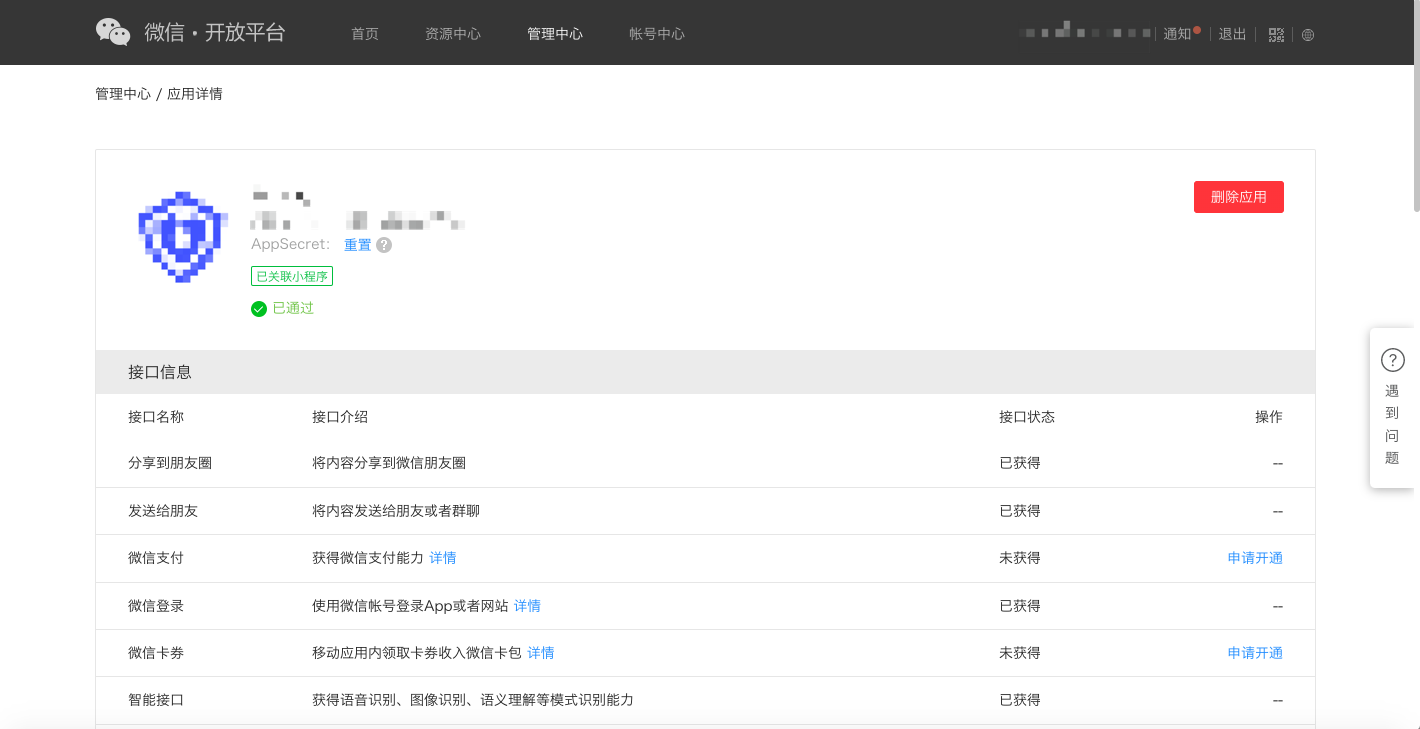The height and width of the screenshot is (729, 1420).
Task: Click the blue shield app icon
Action: [179, 236]
